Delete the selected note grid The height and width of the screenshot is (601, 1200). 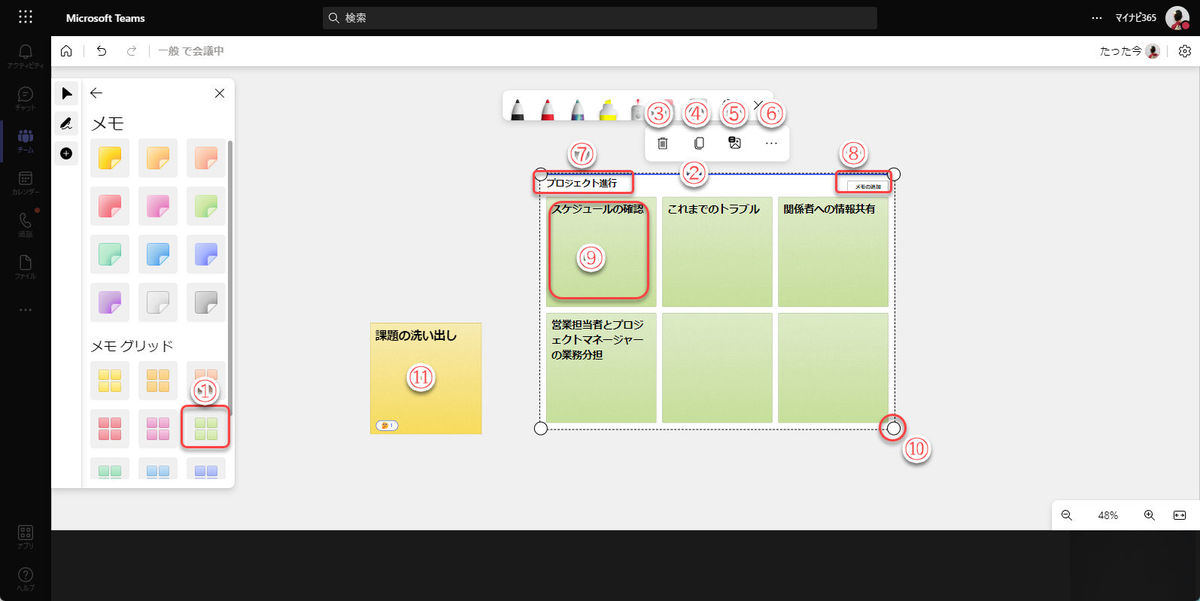click(662, 144)
